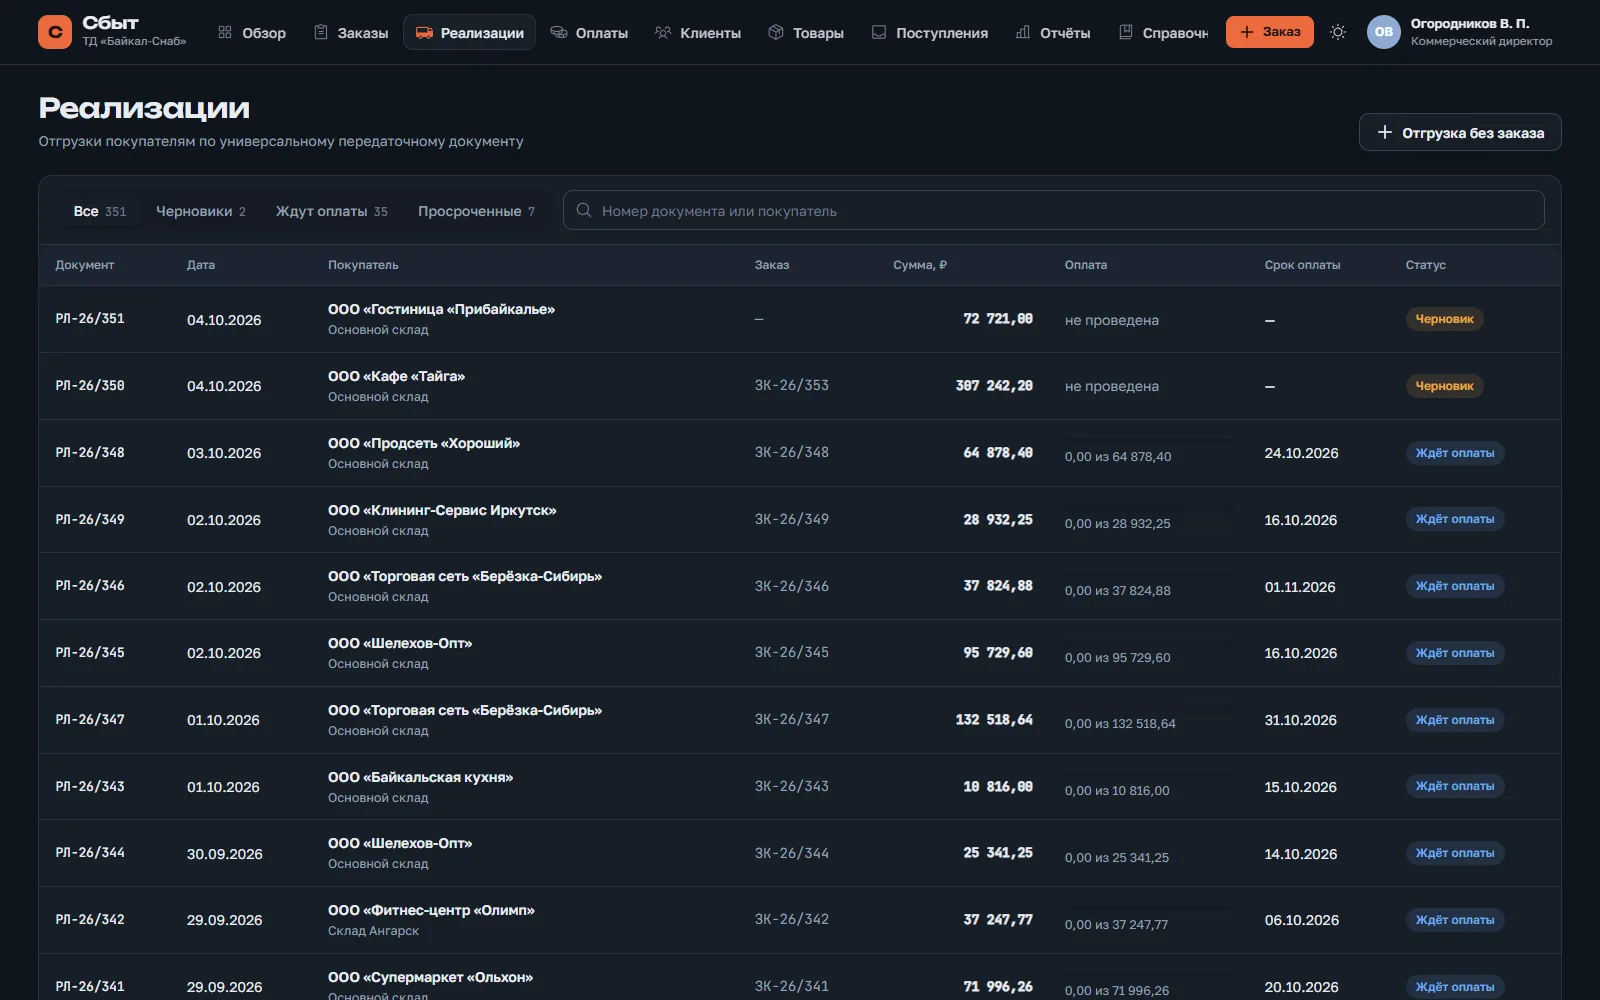Open the Оплаты section
This screenshot has height=1000, width=1600.
pyautogui.click(x=589, y=32)
